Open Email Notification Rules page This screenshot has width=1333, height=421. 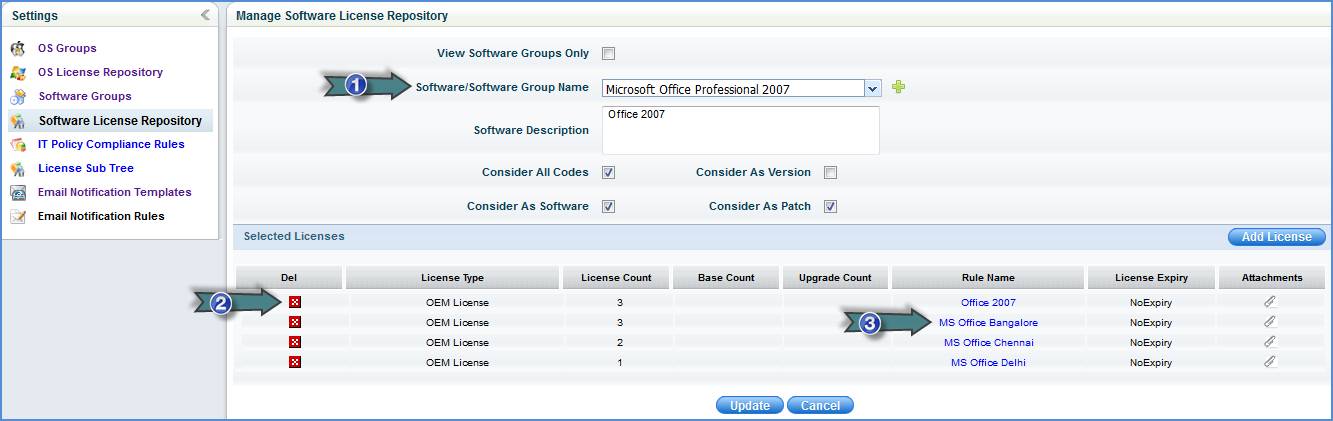click(101, 216)
